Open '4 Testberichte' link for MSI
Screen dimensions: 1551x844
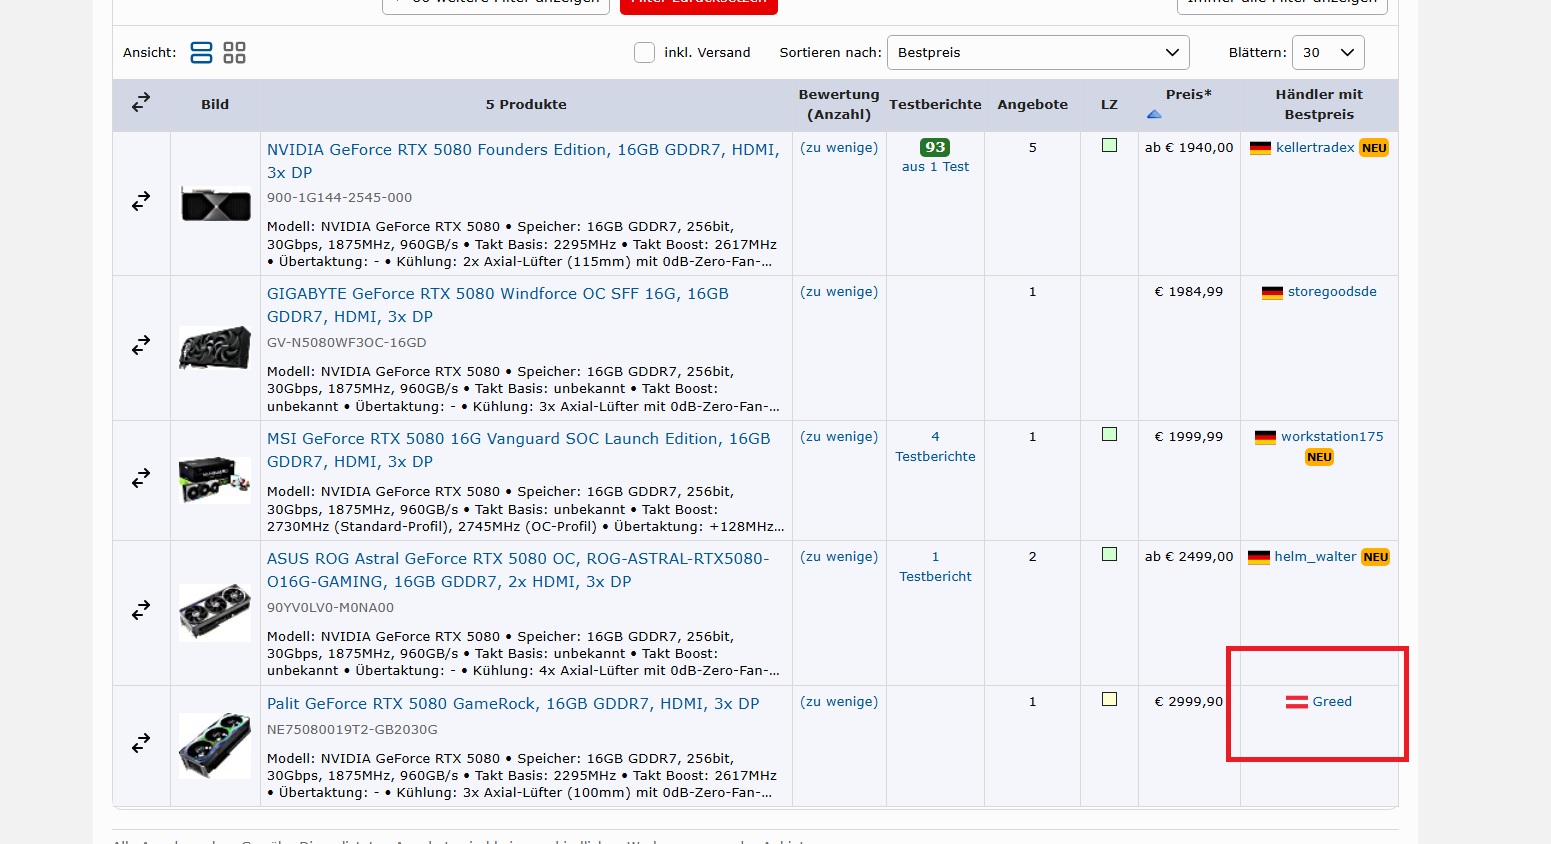click(x=935, y=447)
